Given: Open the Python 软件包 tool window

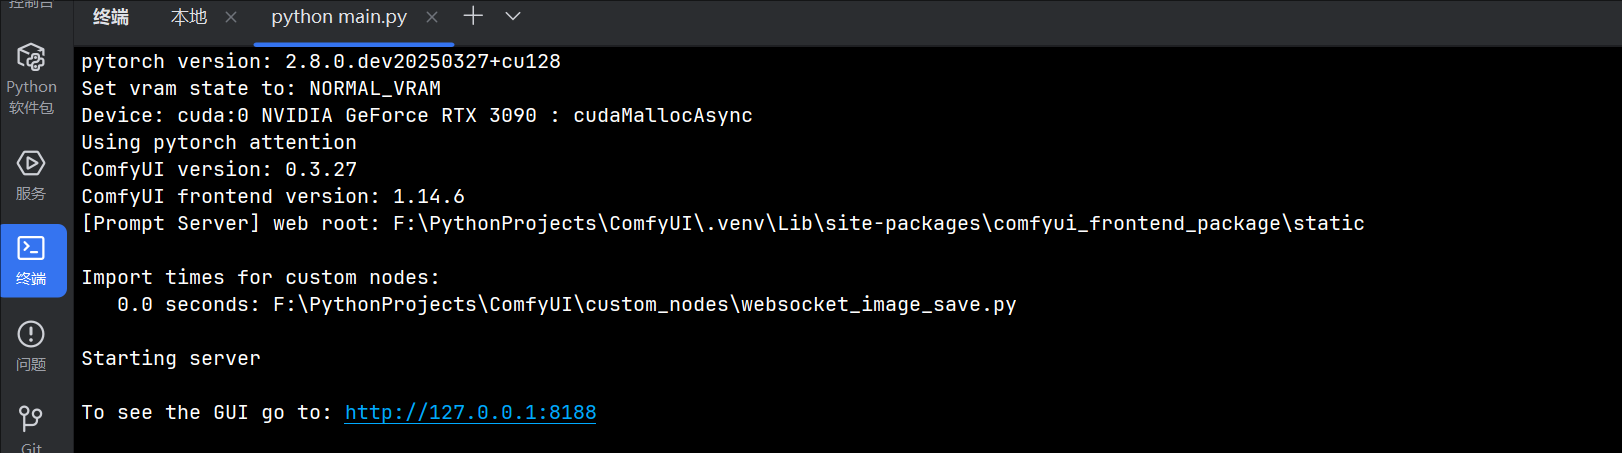Looking at the screenshot, I should click(x=31, y=80).
